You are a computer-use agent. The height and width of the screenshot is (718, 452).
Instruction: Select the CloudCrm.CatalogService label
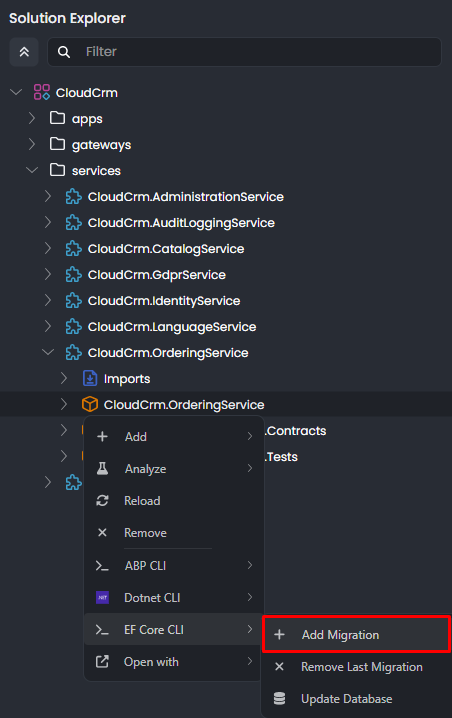(x=166, y=249)
